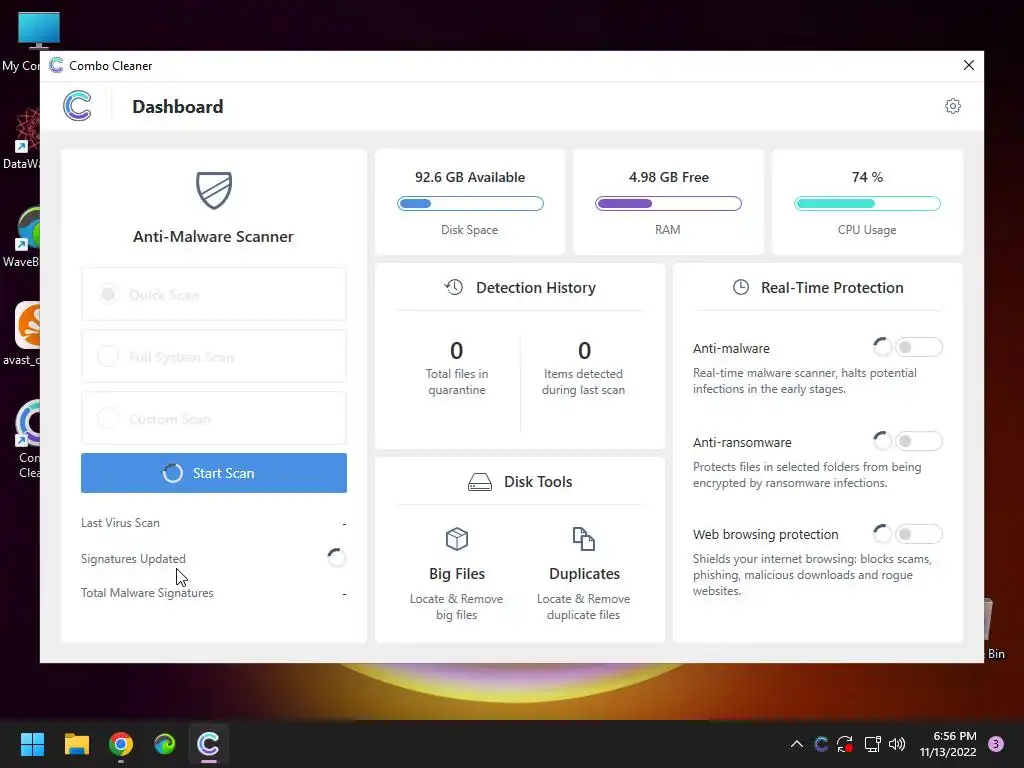The width and height of the screenshot is (1024, 768).
Task: Open the taskbar clock showing 6:56 PM
Action: coord(948,744)
